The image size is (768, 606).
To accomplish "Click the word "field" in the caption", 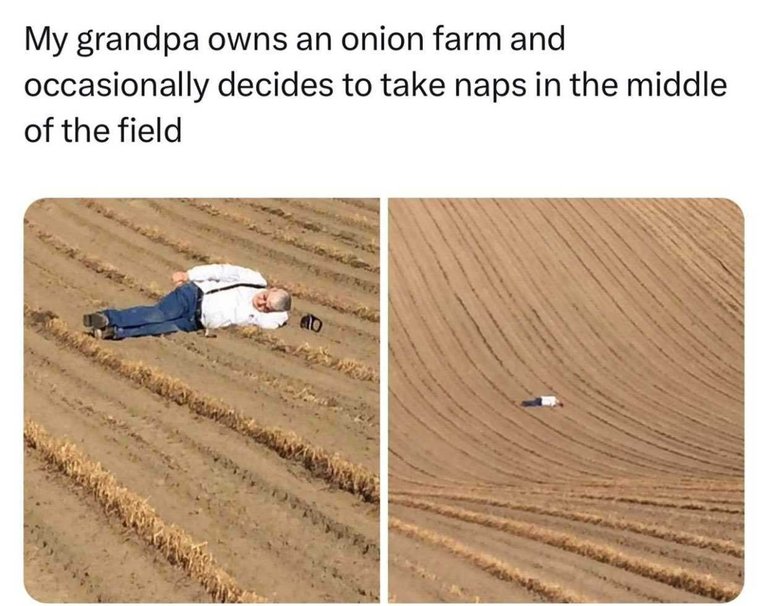I will tap(150, 130).
